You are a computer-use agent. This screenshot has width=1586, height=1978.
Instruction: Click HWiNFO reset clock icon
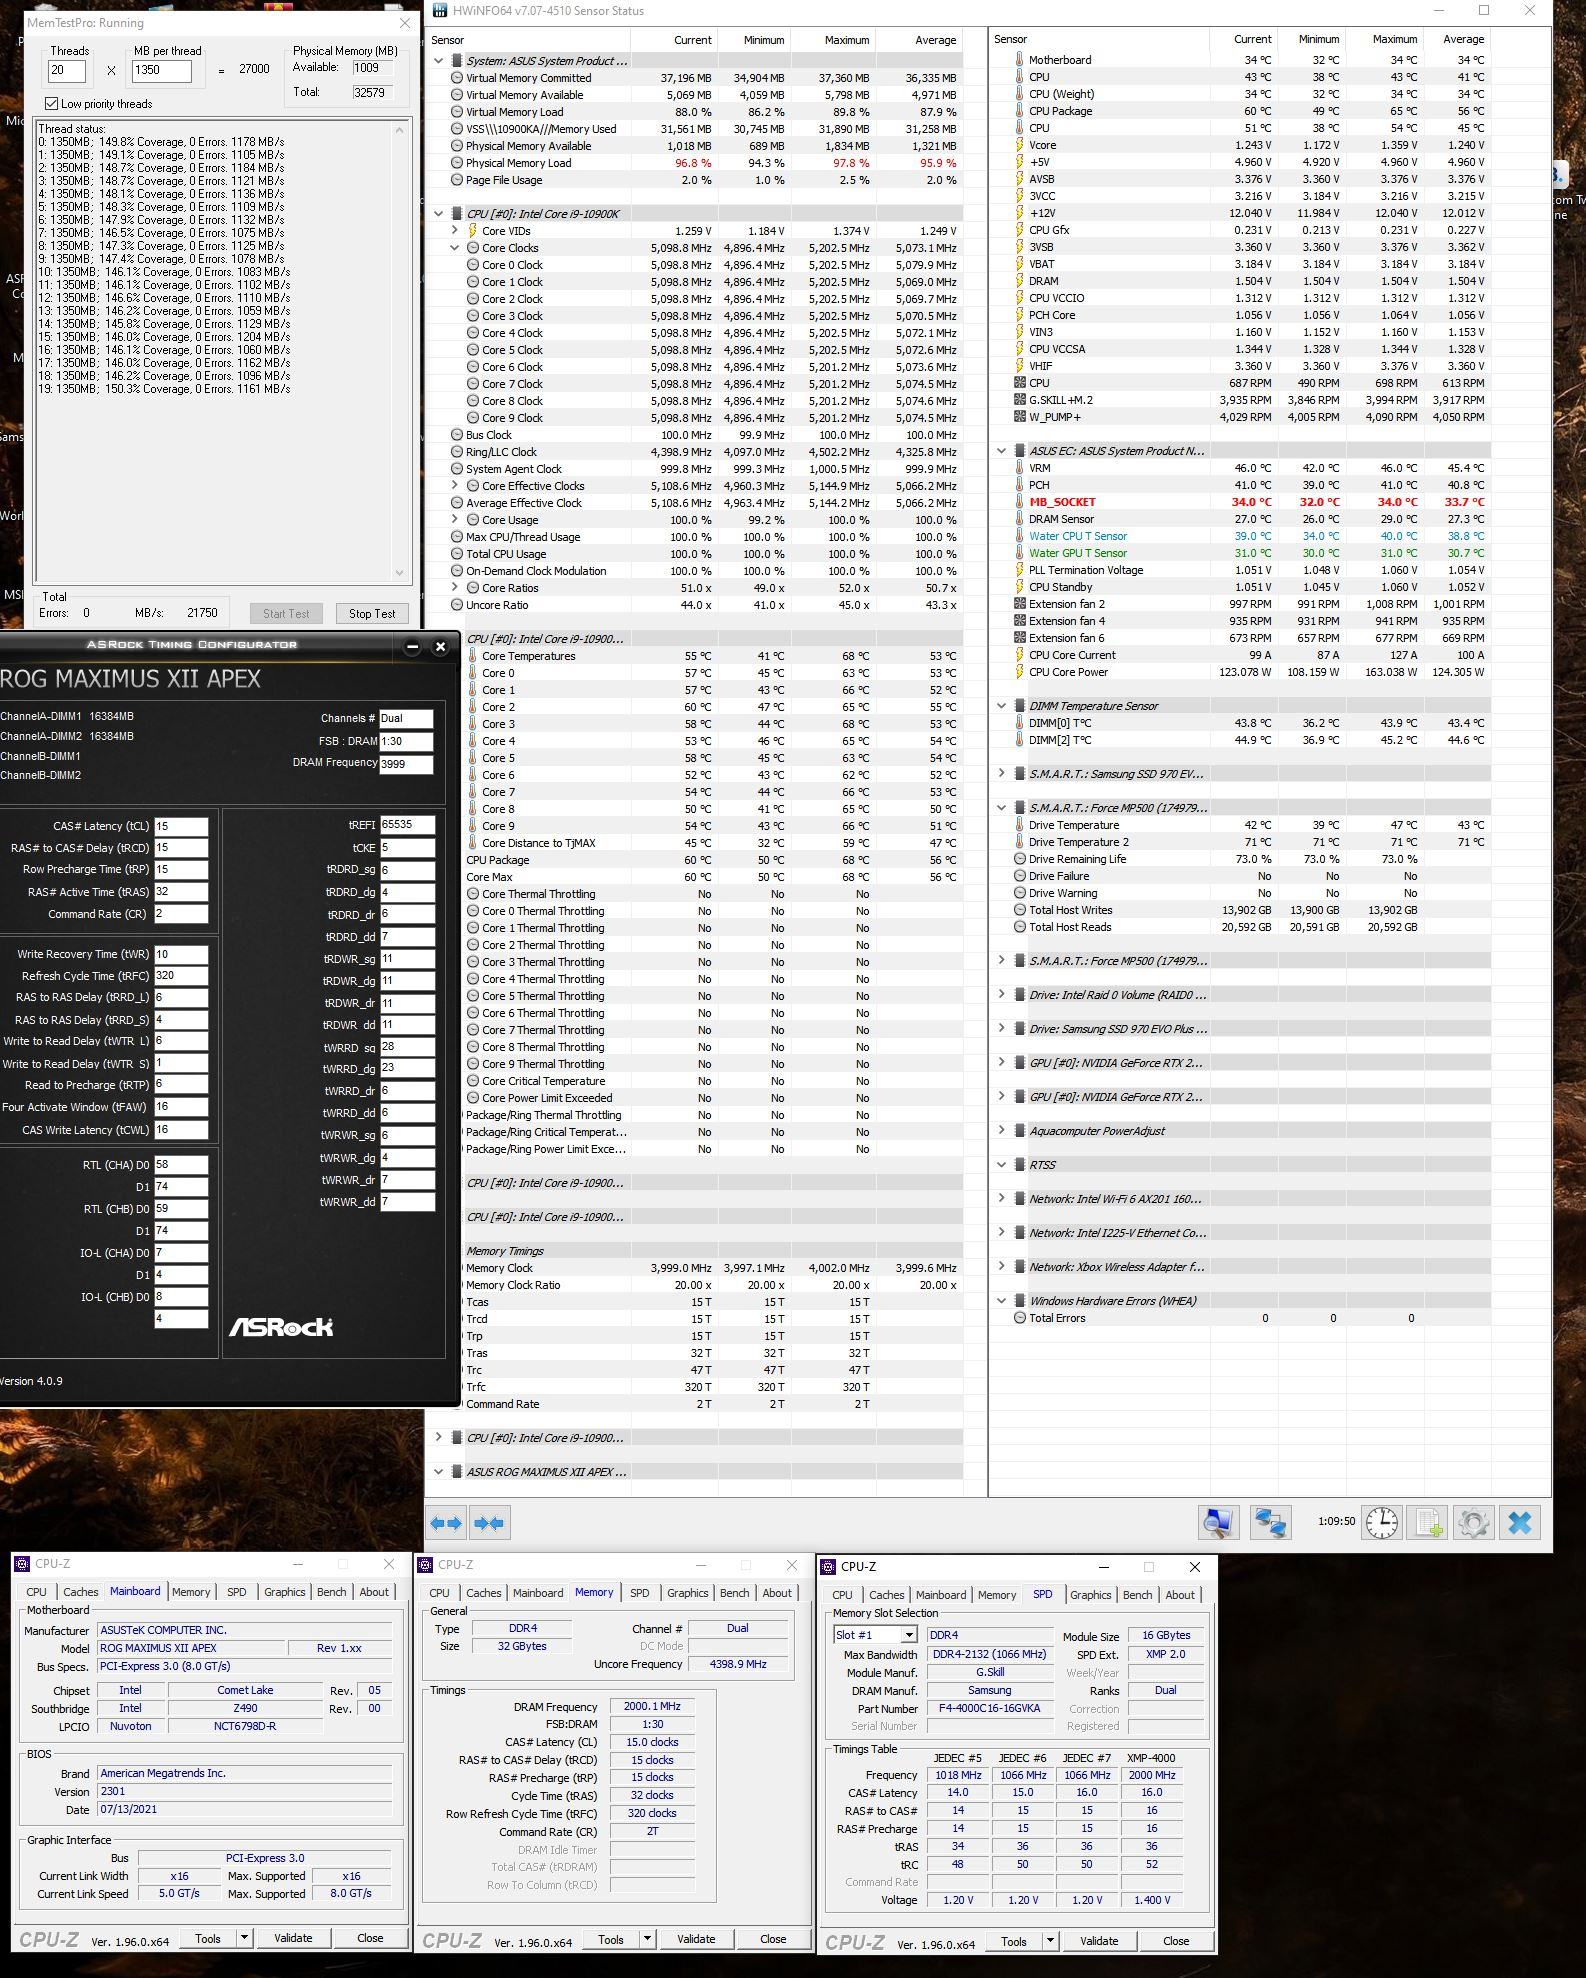click(x=1382, y=1522)
